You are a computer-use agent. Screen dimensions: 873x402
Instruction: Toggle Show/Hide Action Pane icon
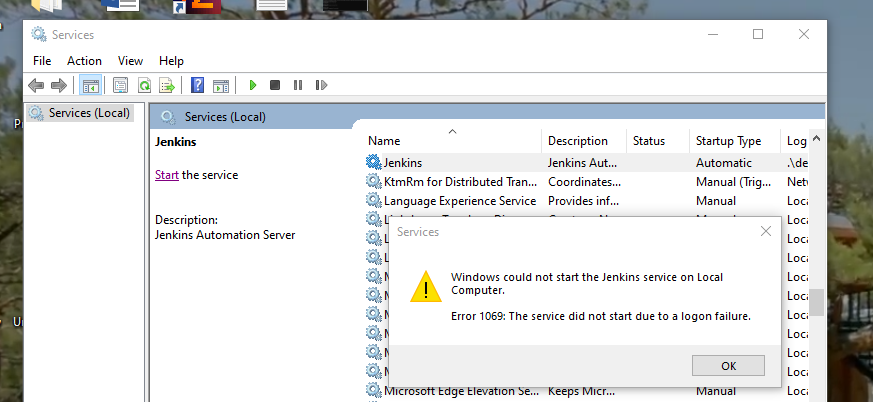point(221,85)
